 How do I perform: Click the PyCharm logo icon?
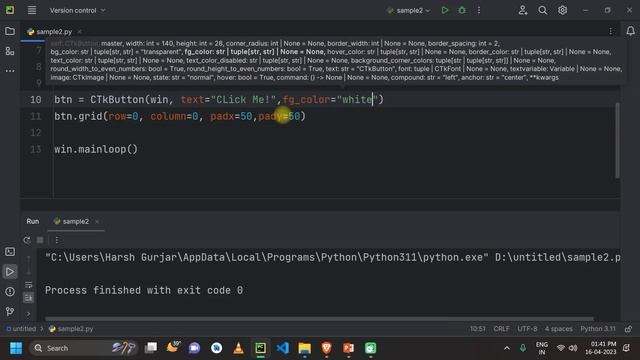click(10, 10)
